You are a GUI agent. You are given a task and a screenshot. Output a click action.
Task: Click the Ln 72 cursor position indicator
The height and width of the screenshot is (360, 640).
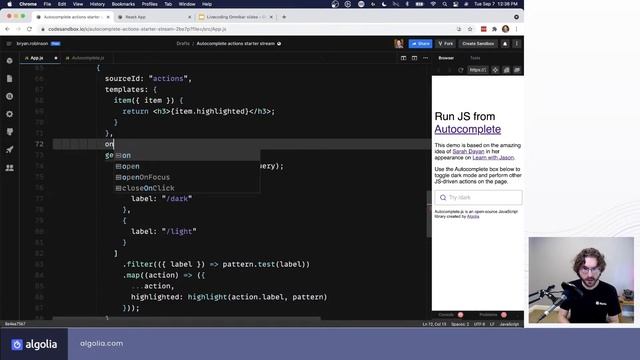[434, 324]
